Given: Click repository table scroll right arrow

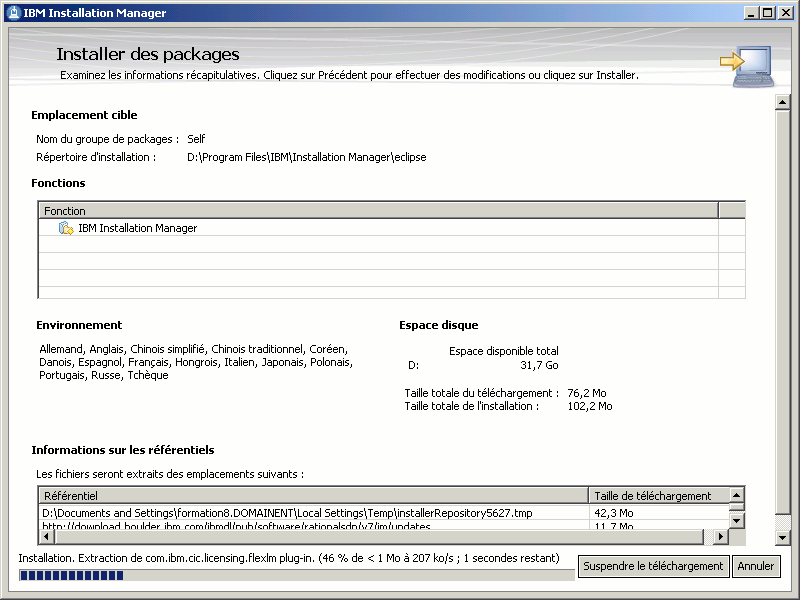Looking at the screenshot, I should 721,537.
